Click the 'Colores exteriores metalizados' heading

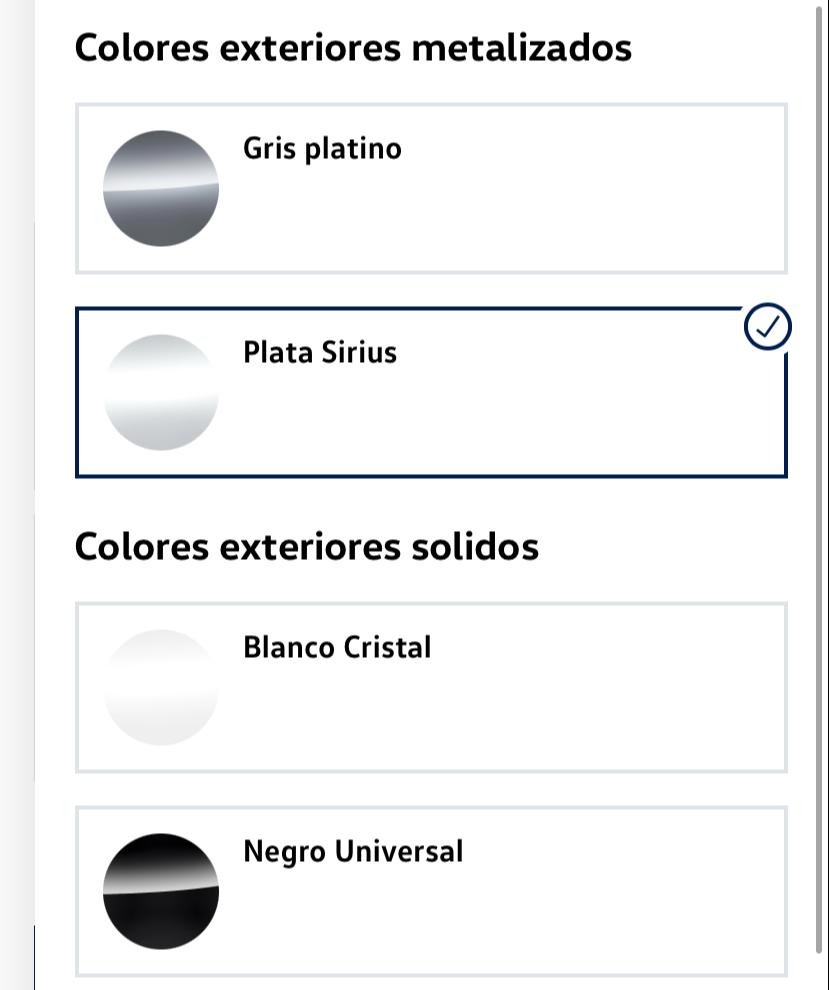click(x=353, y=48)
